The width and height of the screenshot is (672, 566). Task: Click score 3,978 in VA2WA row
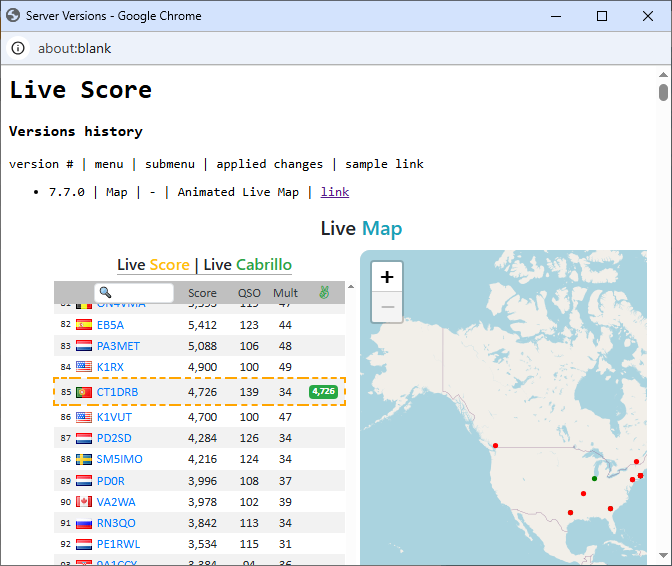point(202,502)
